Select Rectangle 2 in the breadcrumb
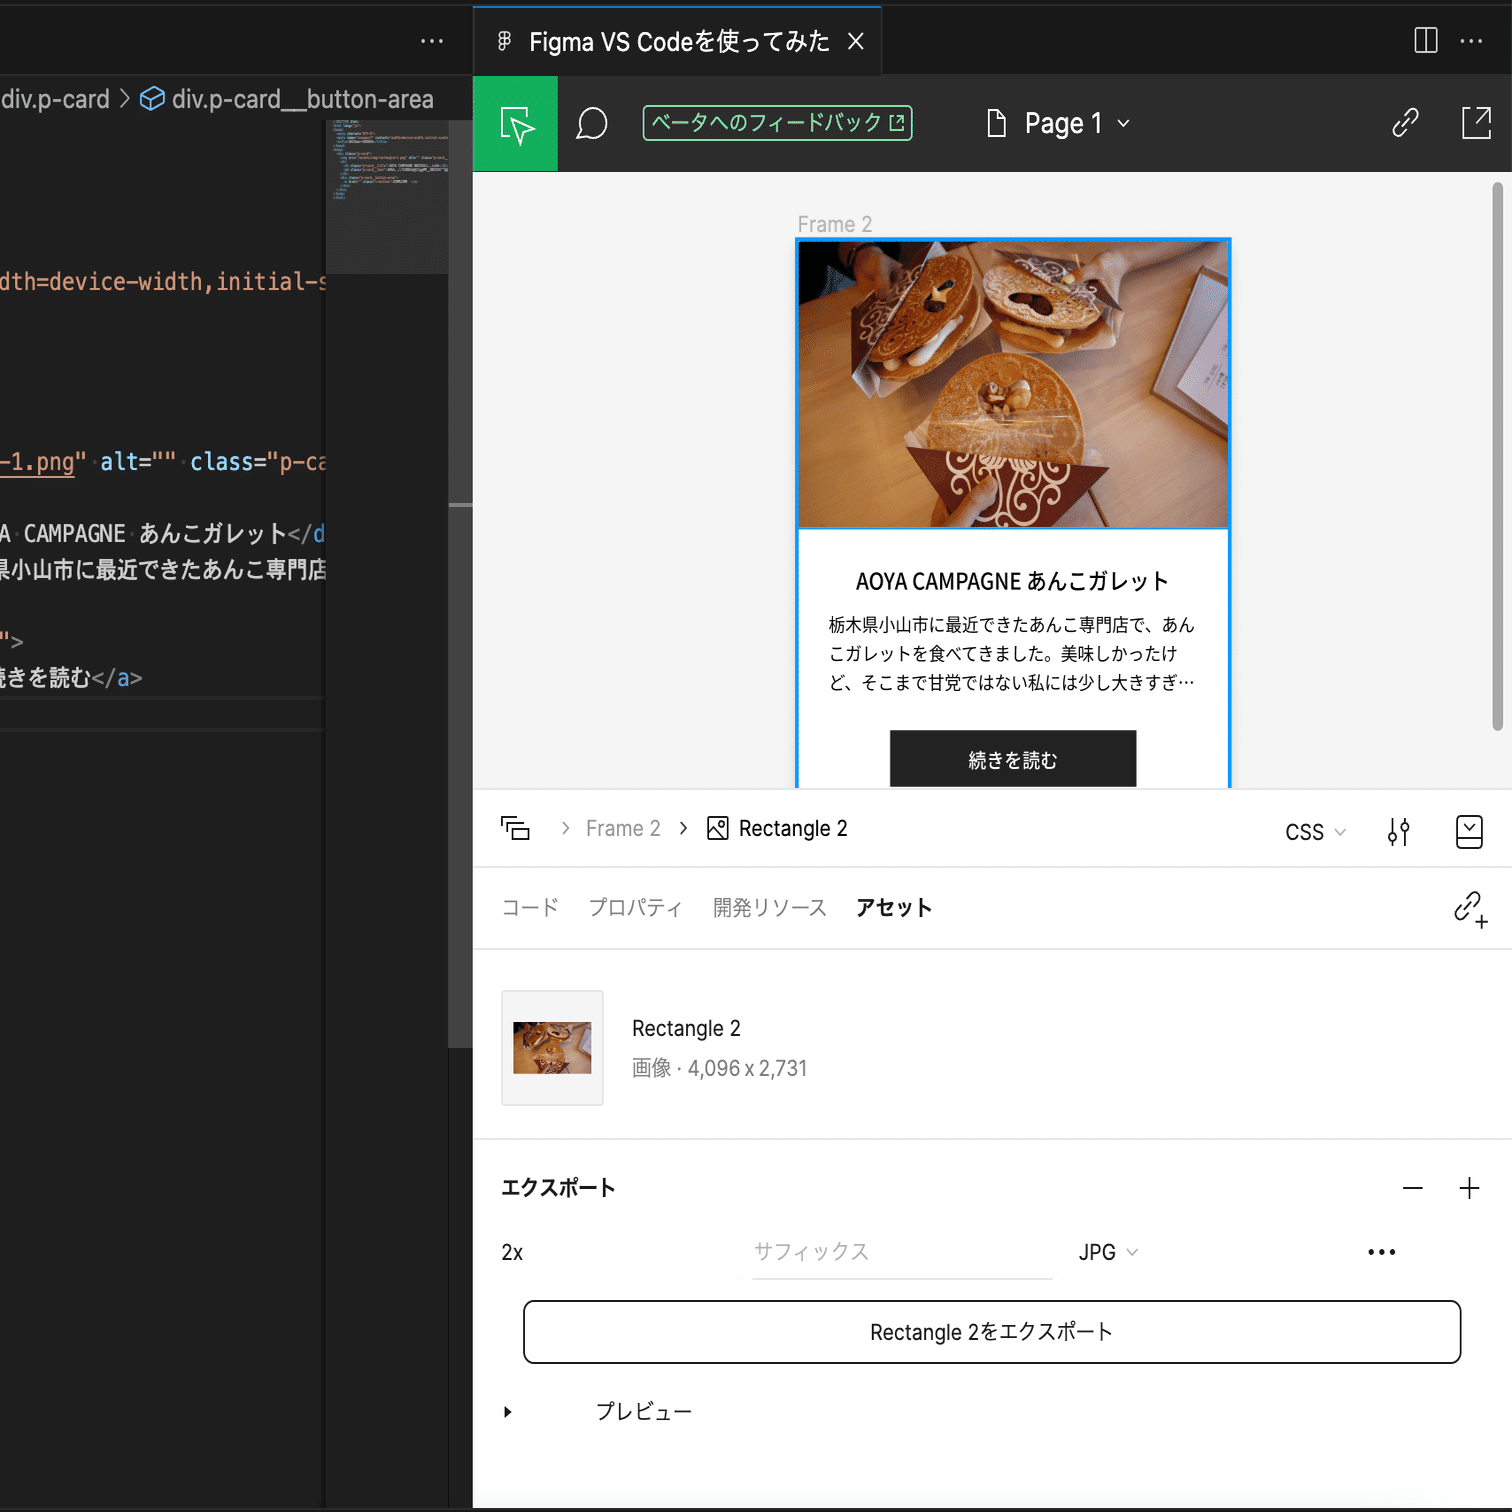Viewport: 1512px width, 1512px height. pos(793,829)
